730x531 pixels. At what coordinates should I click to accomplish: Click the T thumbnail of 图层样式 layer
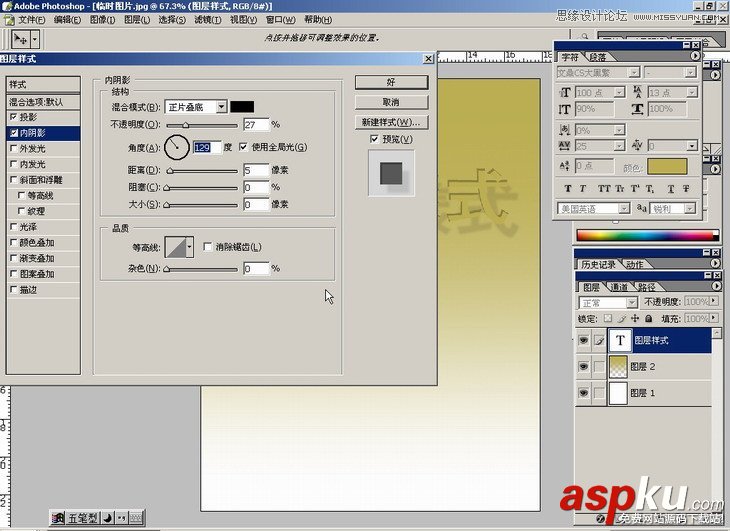pos(619,341)
